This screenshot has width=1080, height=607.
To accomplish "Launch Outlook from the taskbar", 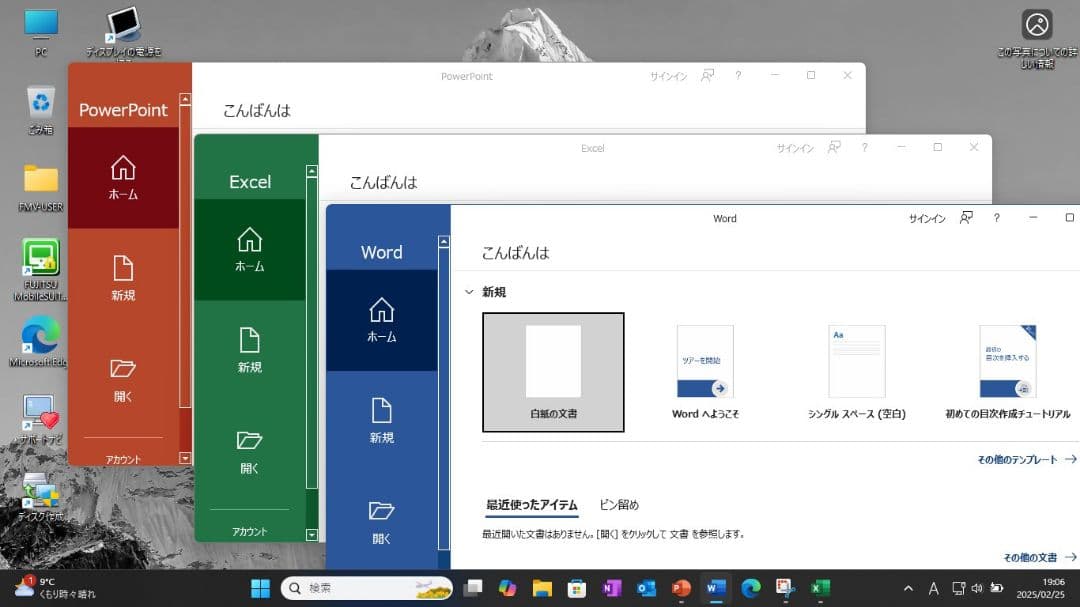I will [x=646, y=588].
